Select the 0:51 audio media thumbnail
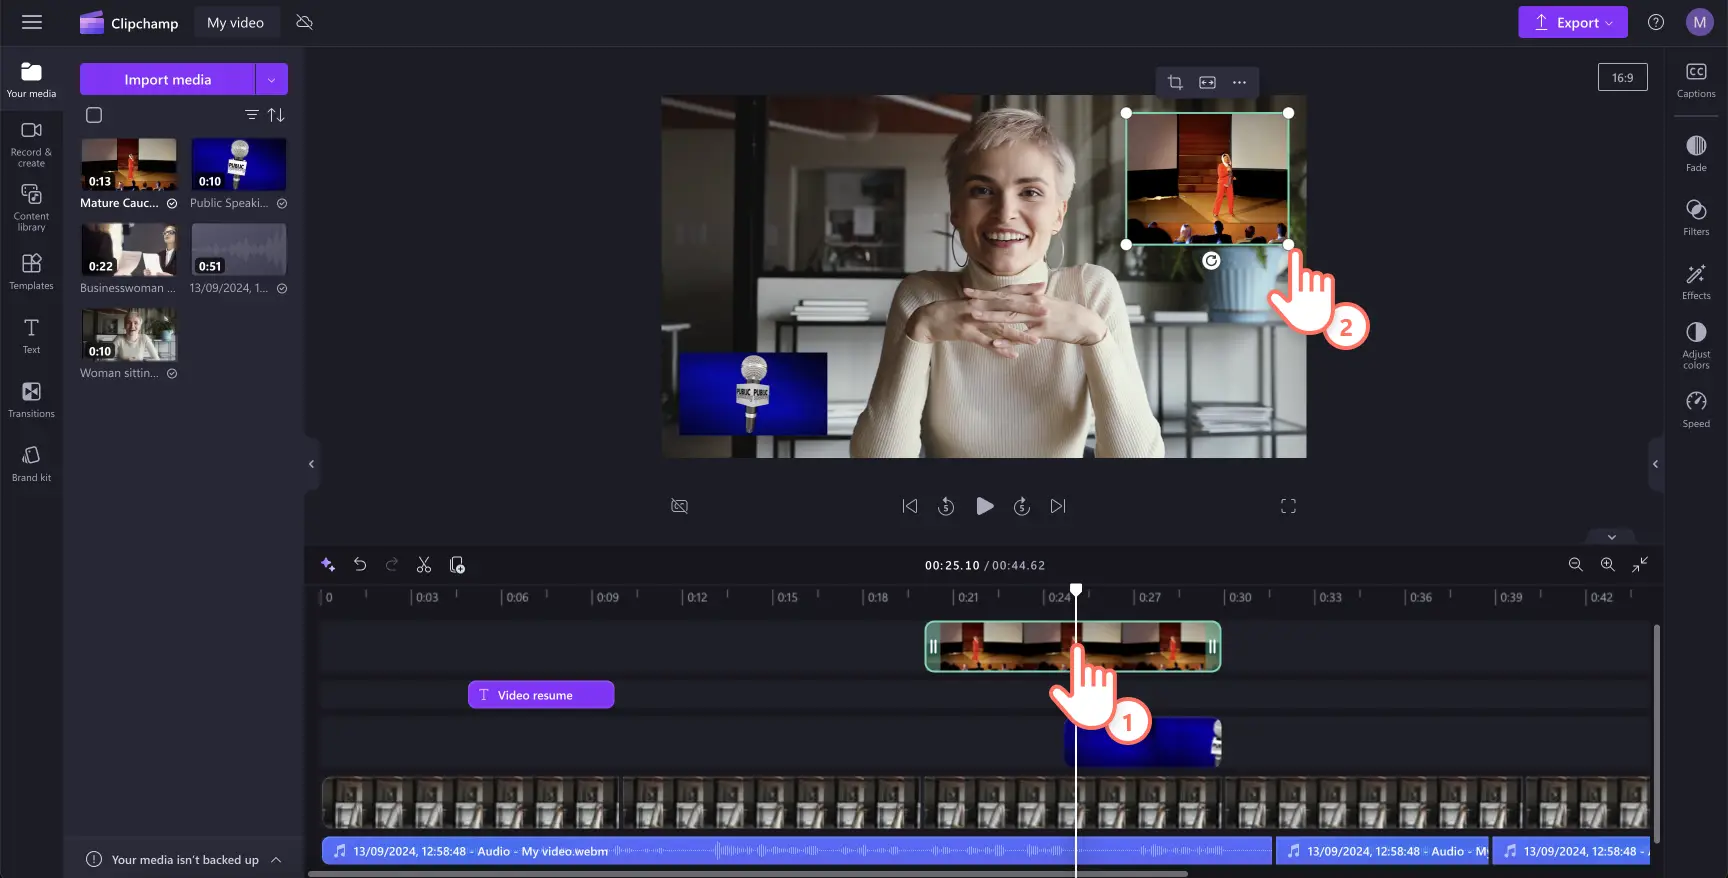This screenshot has height=878, width=1728. click(238, 249)
